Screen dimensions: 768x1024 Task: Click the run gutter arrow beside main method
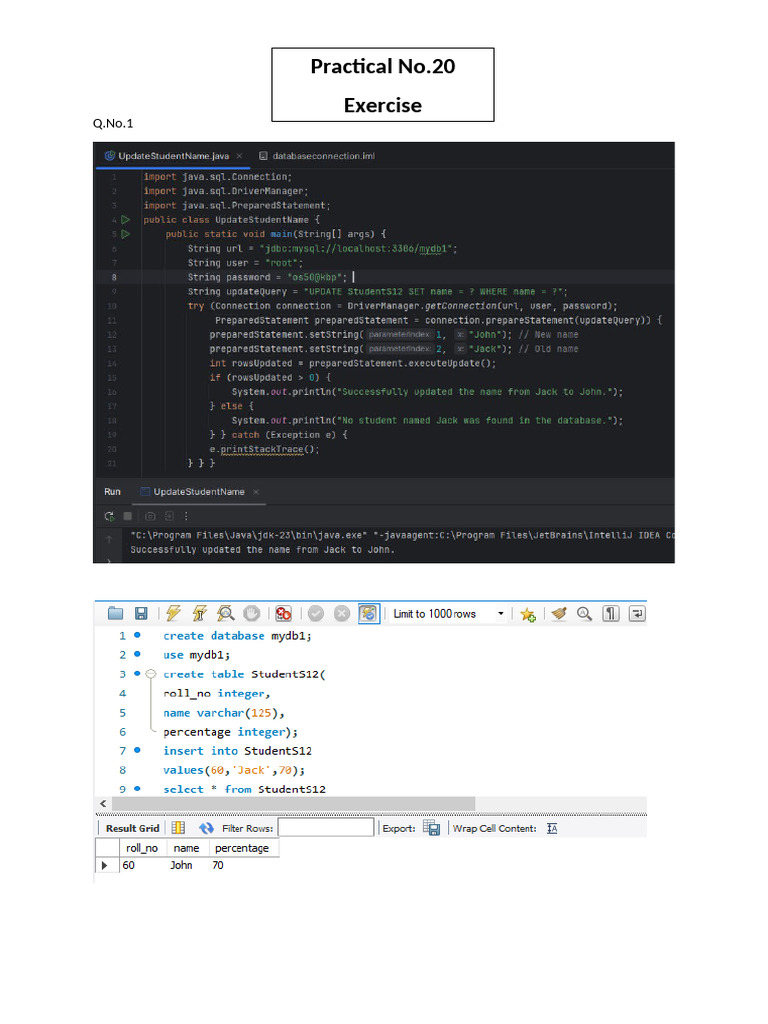pos(126,234)
